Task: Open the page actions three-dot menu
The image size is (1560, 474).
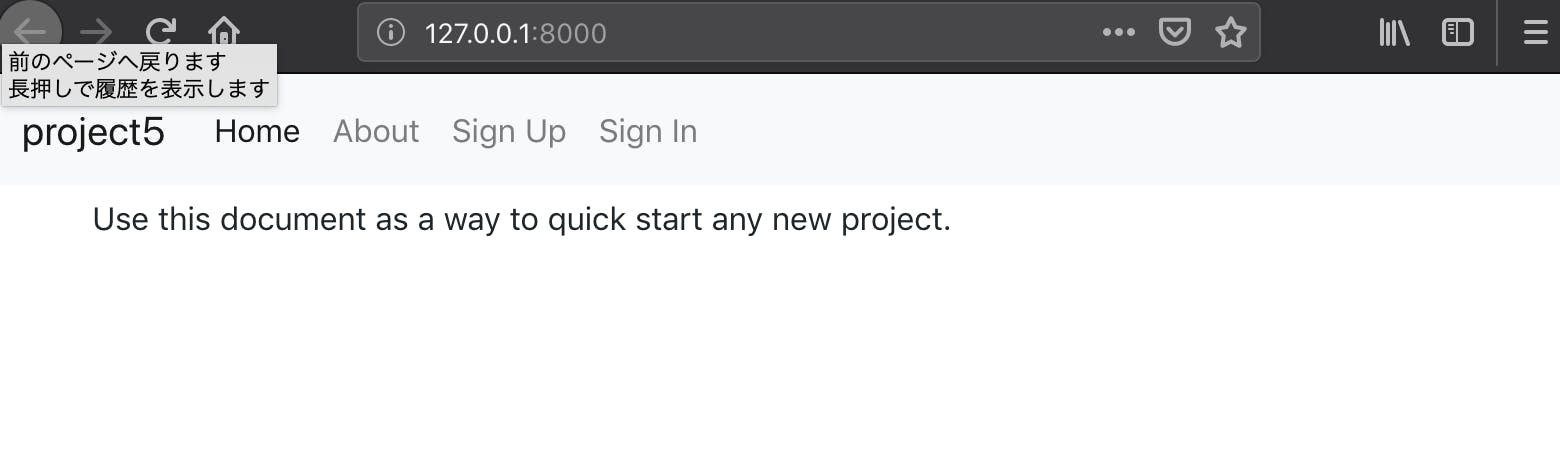Action: tap(1118, 33)
